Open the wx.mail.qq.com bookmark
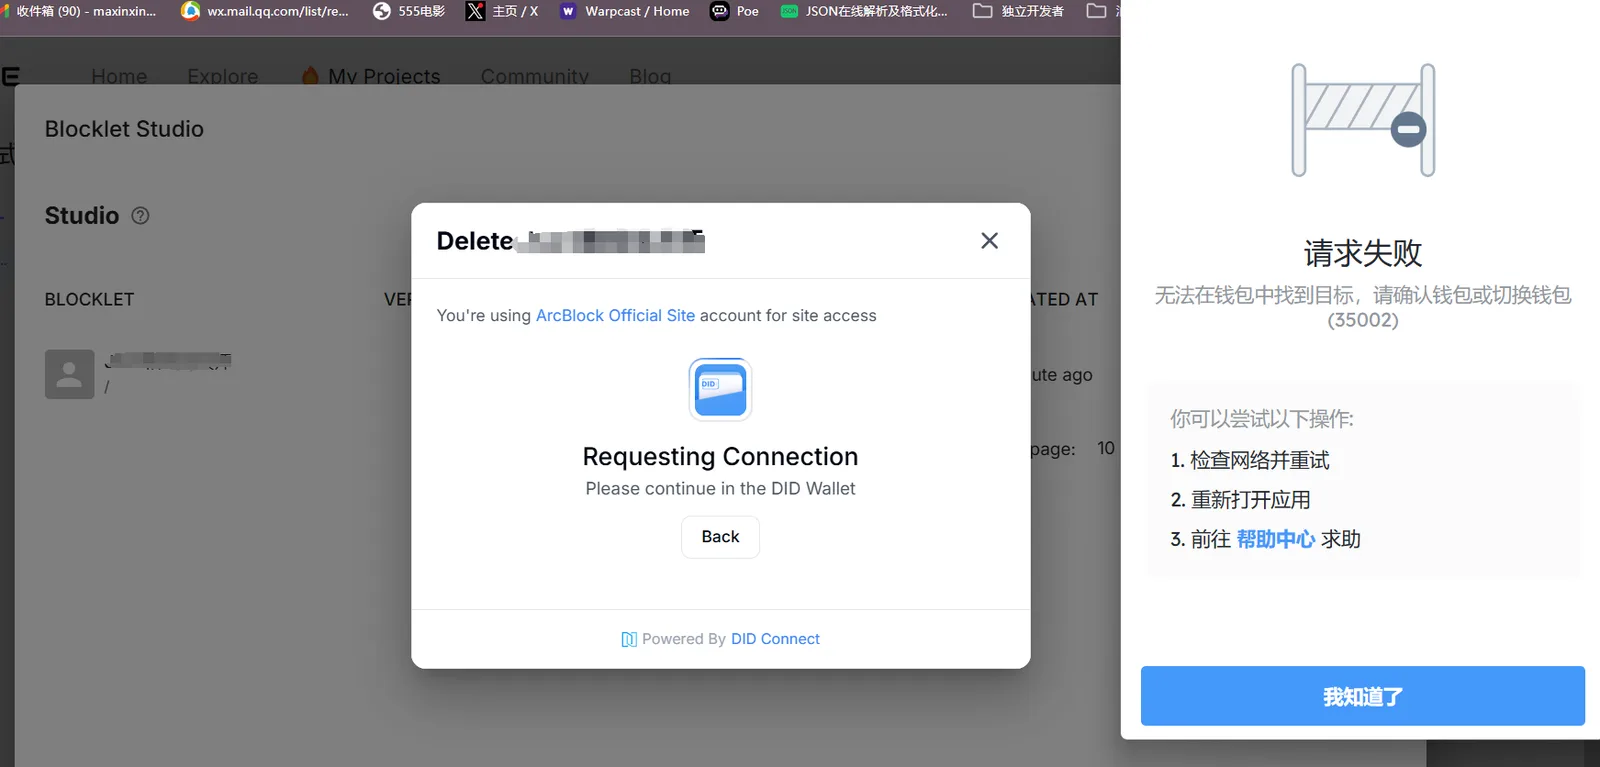This screenshot has height=767, width=1600. pos(265,11)
